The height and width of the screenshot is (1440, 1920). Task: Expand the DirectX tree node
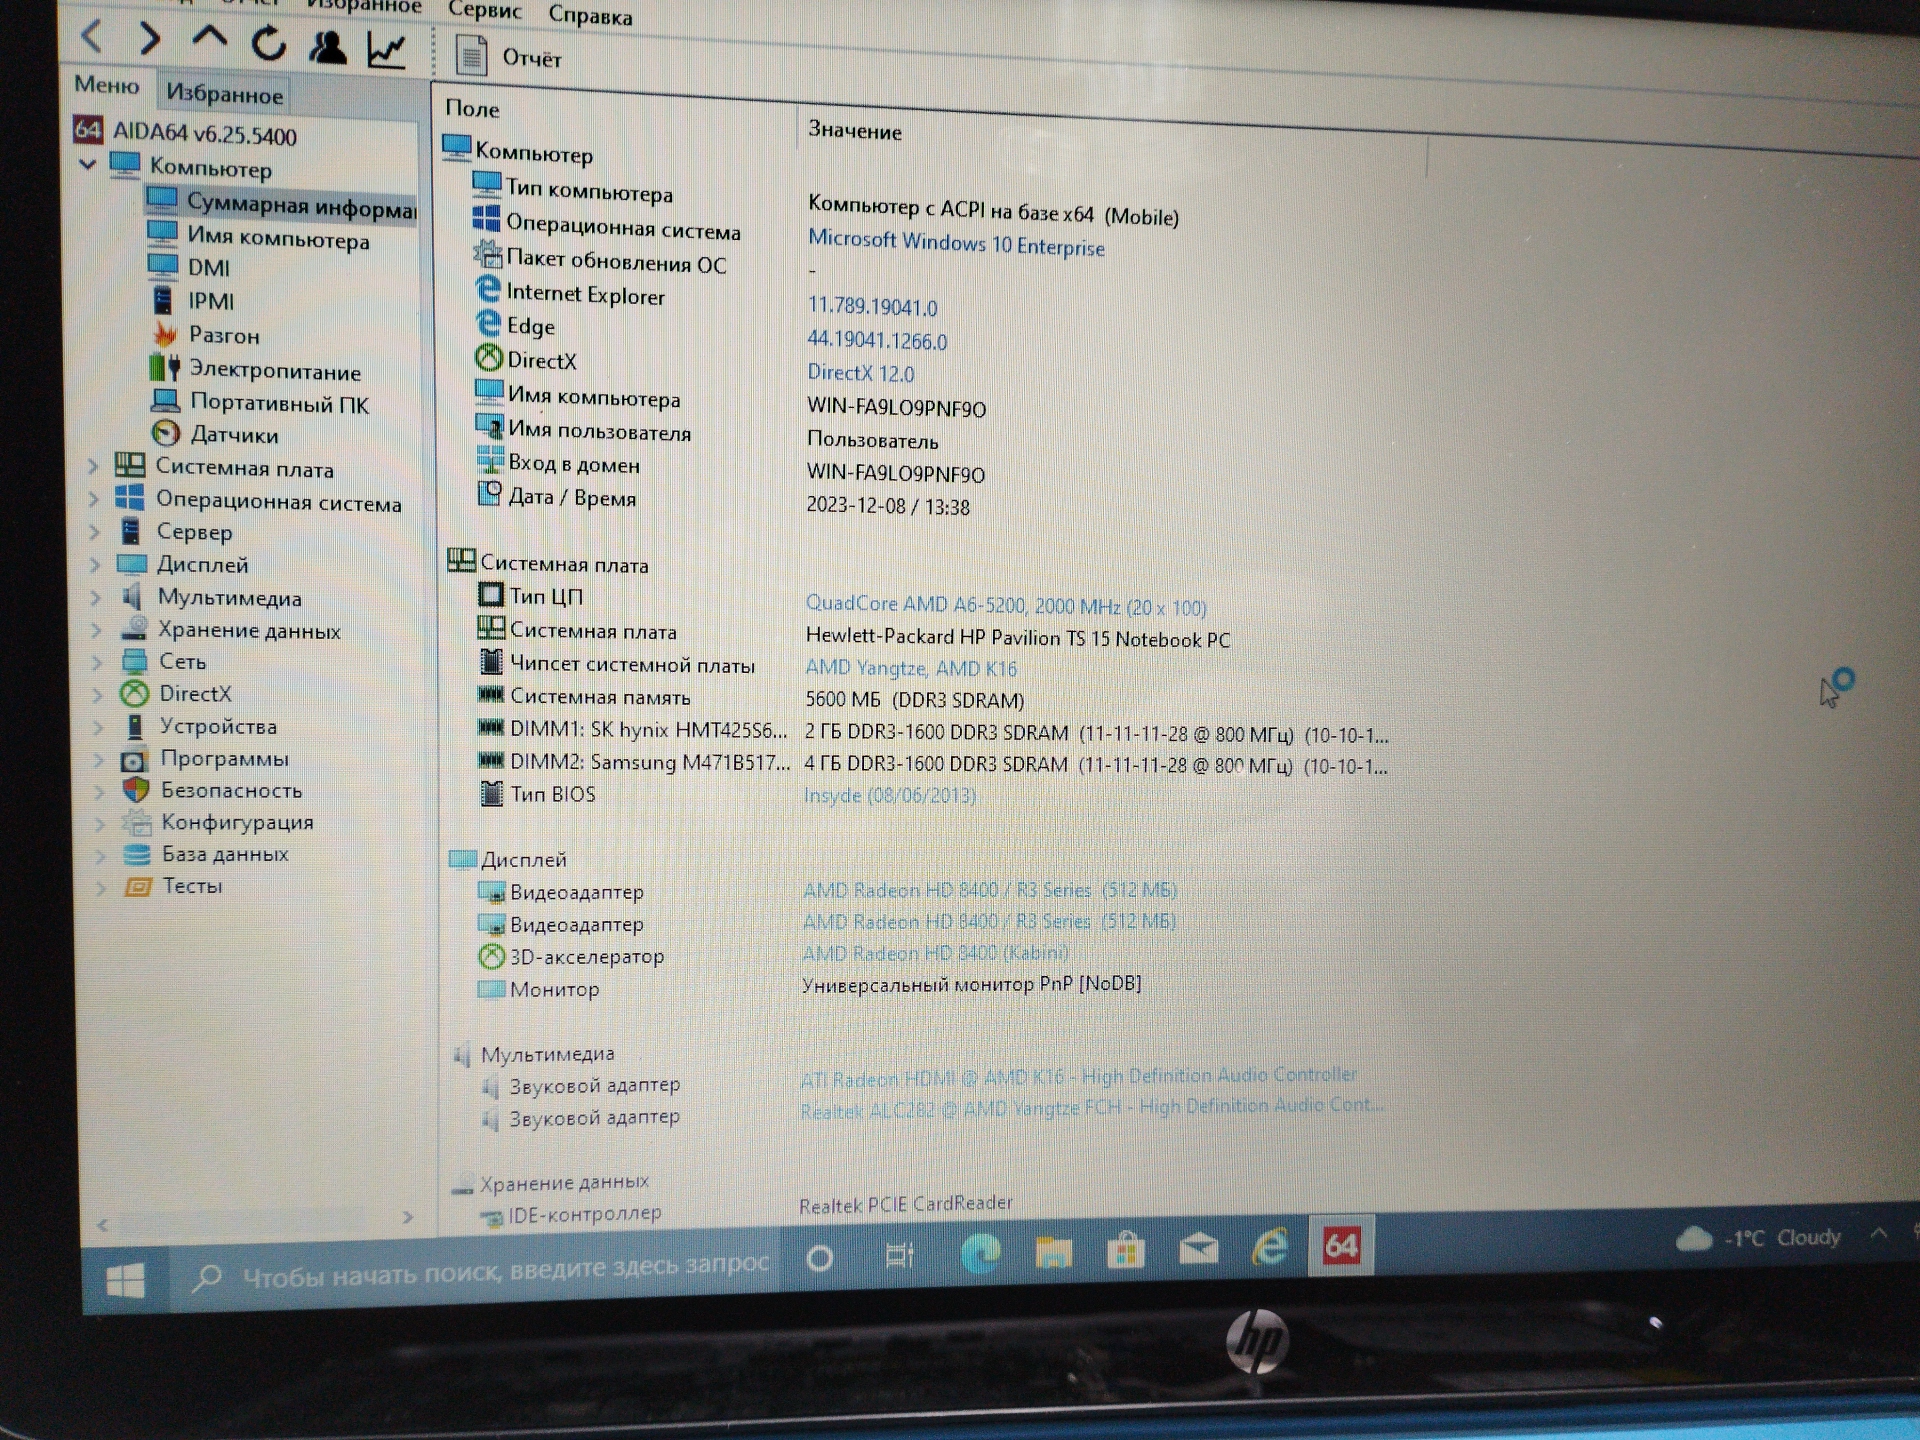coord(98,694)
